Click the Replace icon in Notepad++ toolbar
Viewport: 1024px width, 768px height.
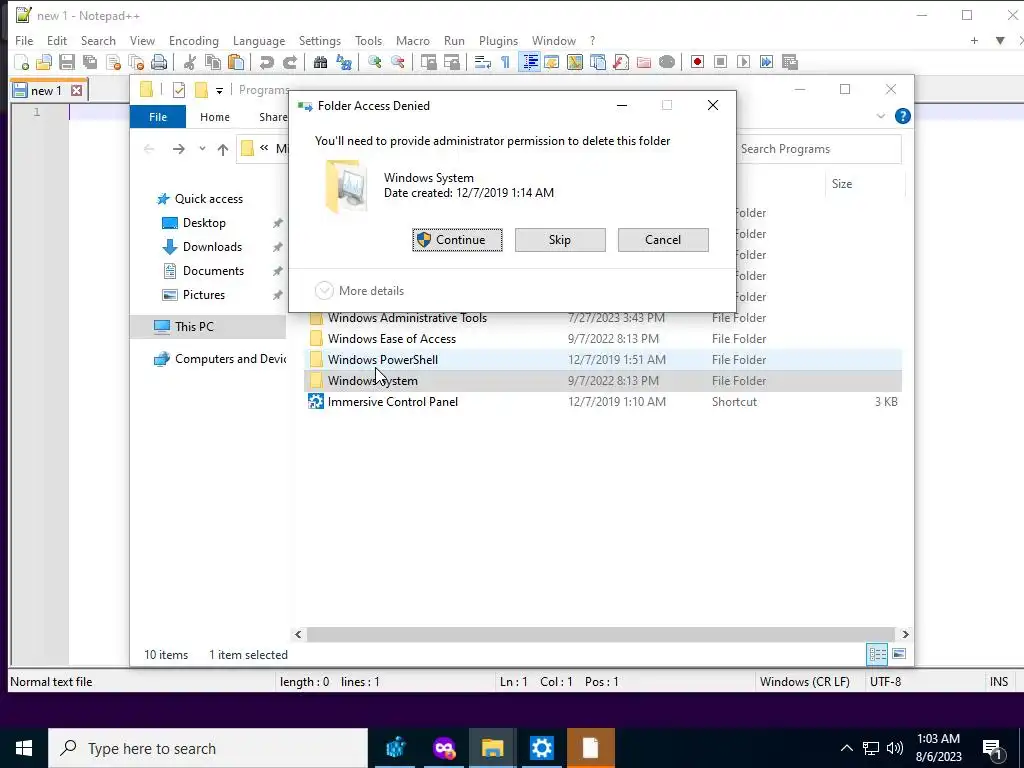(344, 62)
